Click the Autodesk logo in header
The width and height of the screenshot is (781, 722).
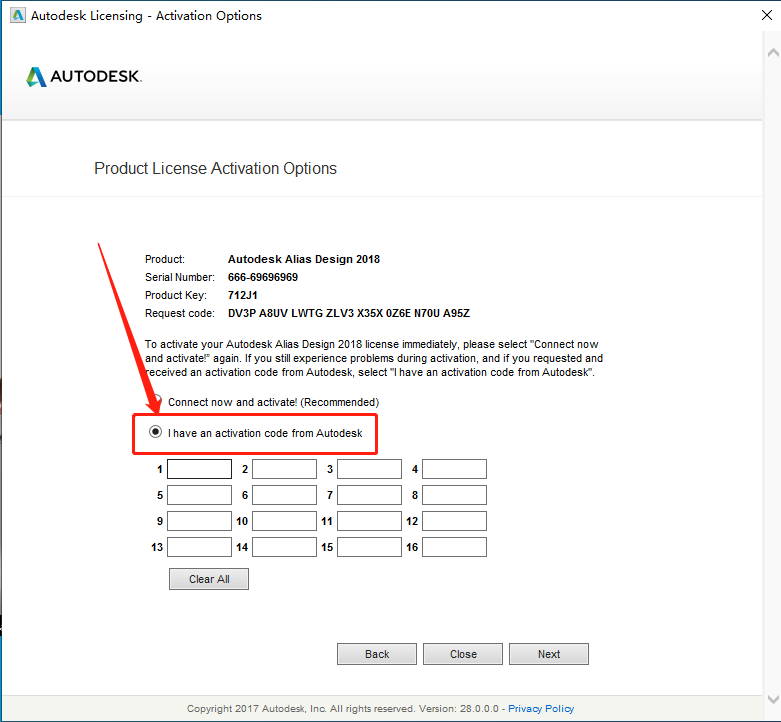84,77
